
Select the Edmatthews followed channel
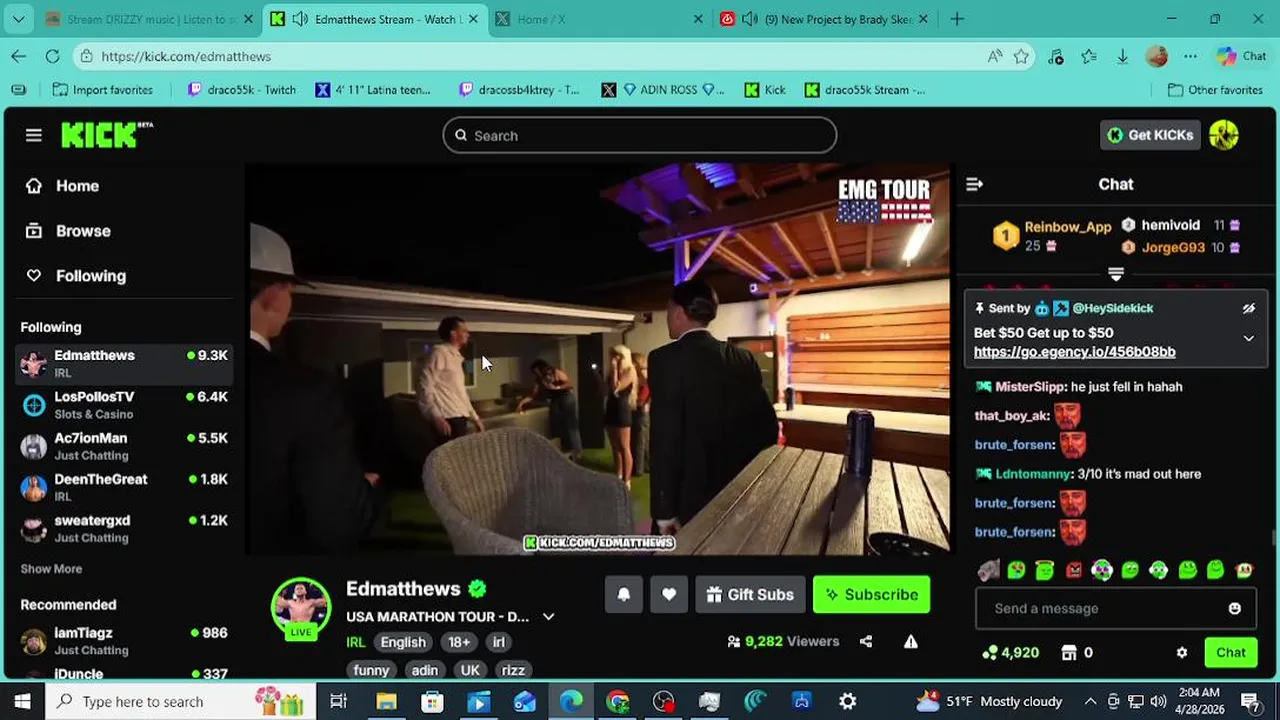pos(124,363)
